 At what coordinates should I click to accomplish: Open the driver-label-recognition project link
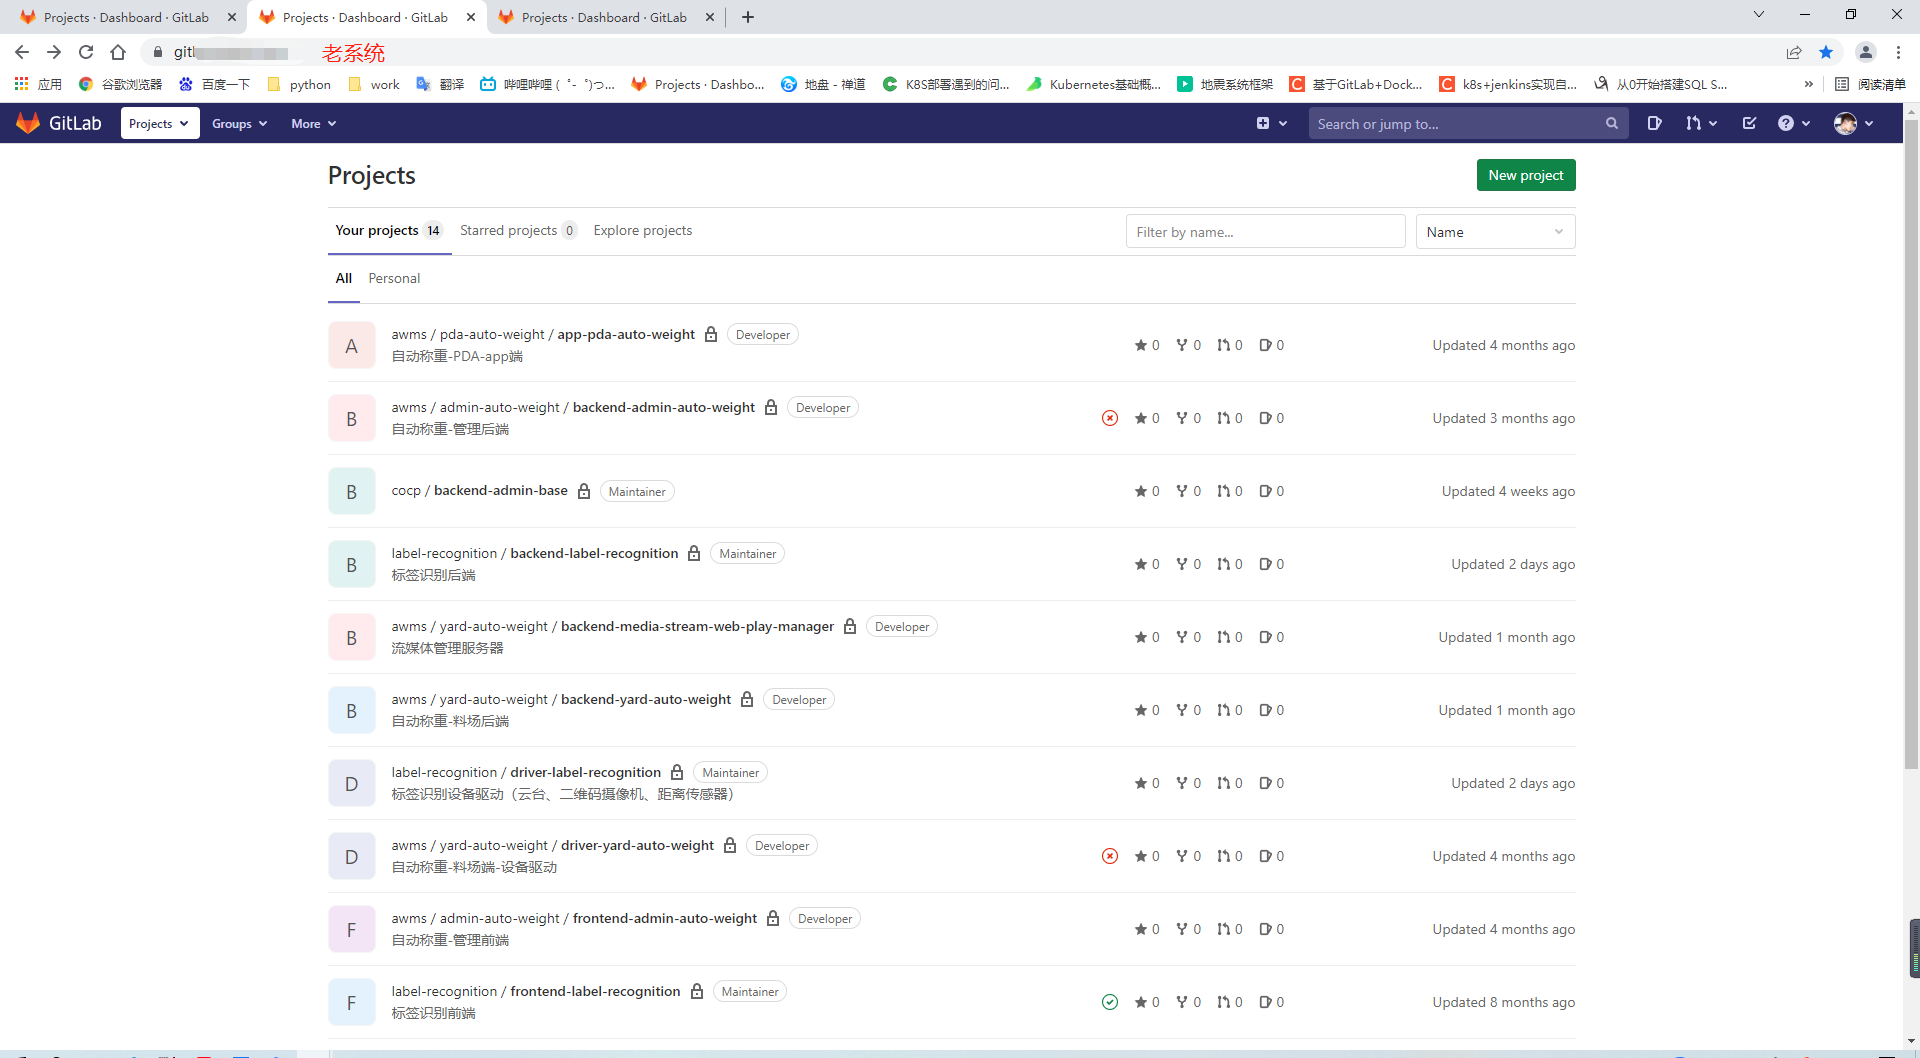tap(526, 772)
